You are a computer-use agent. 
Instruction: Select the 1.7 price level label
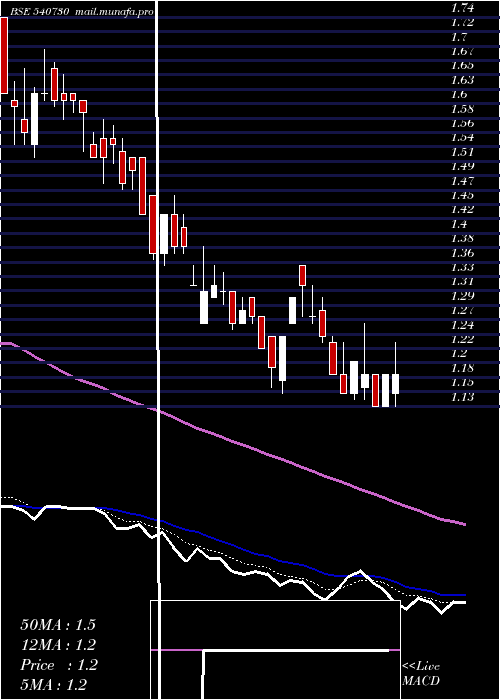459,37
